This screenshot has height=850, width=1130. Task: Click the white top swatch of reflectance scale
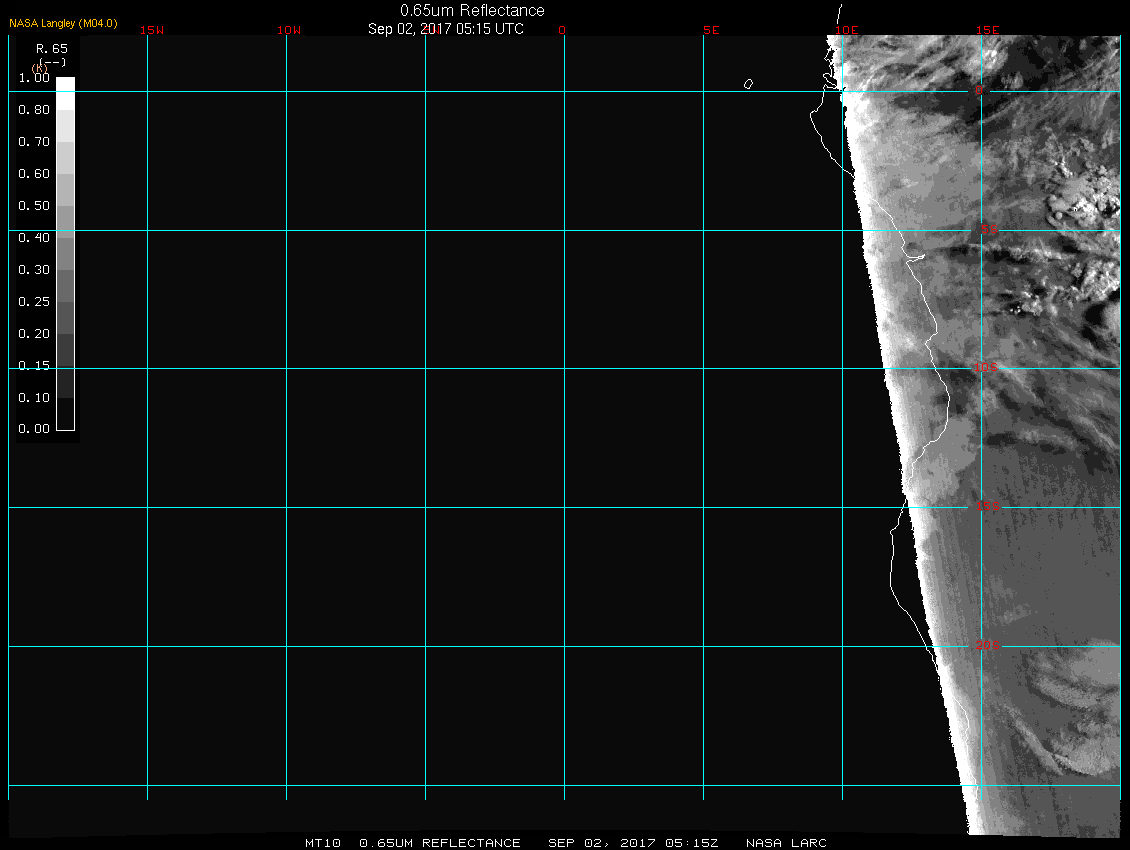click(65, 85)
